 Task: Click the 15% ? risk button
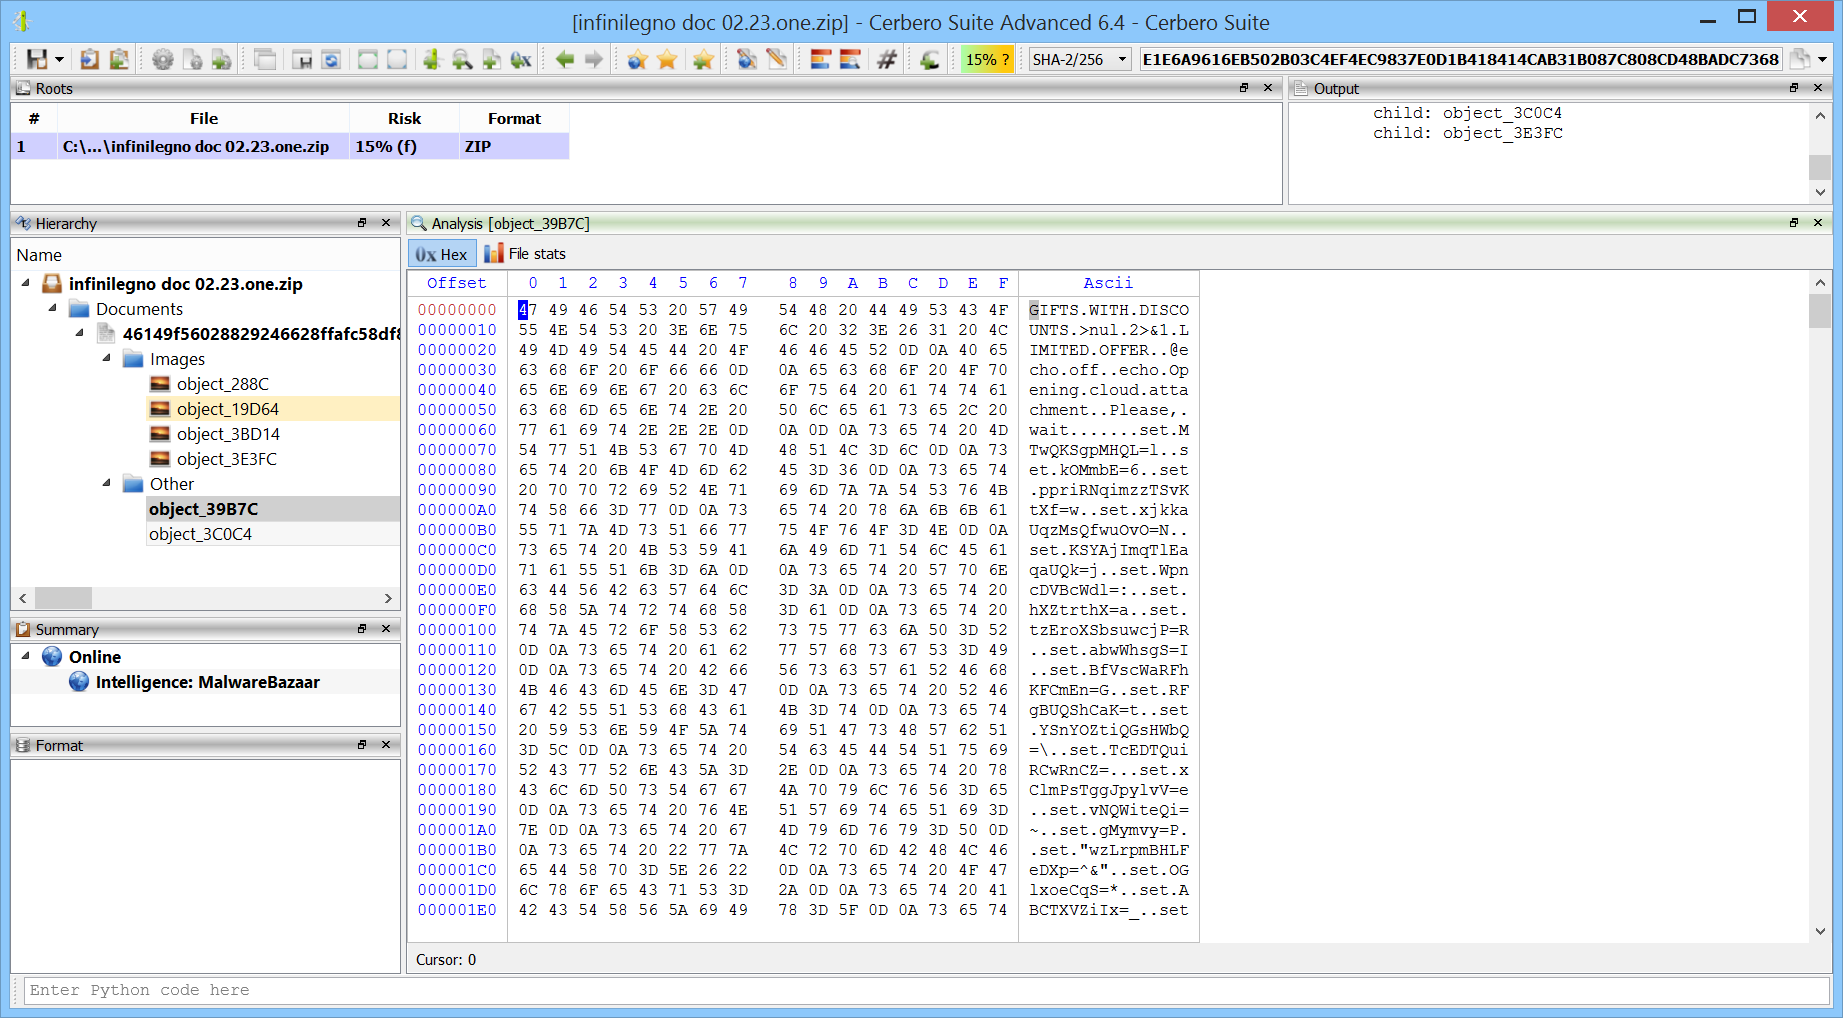(x=987, y=60)
